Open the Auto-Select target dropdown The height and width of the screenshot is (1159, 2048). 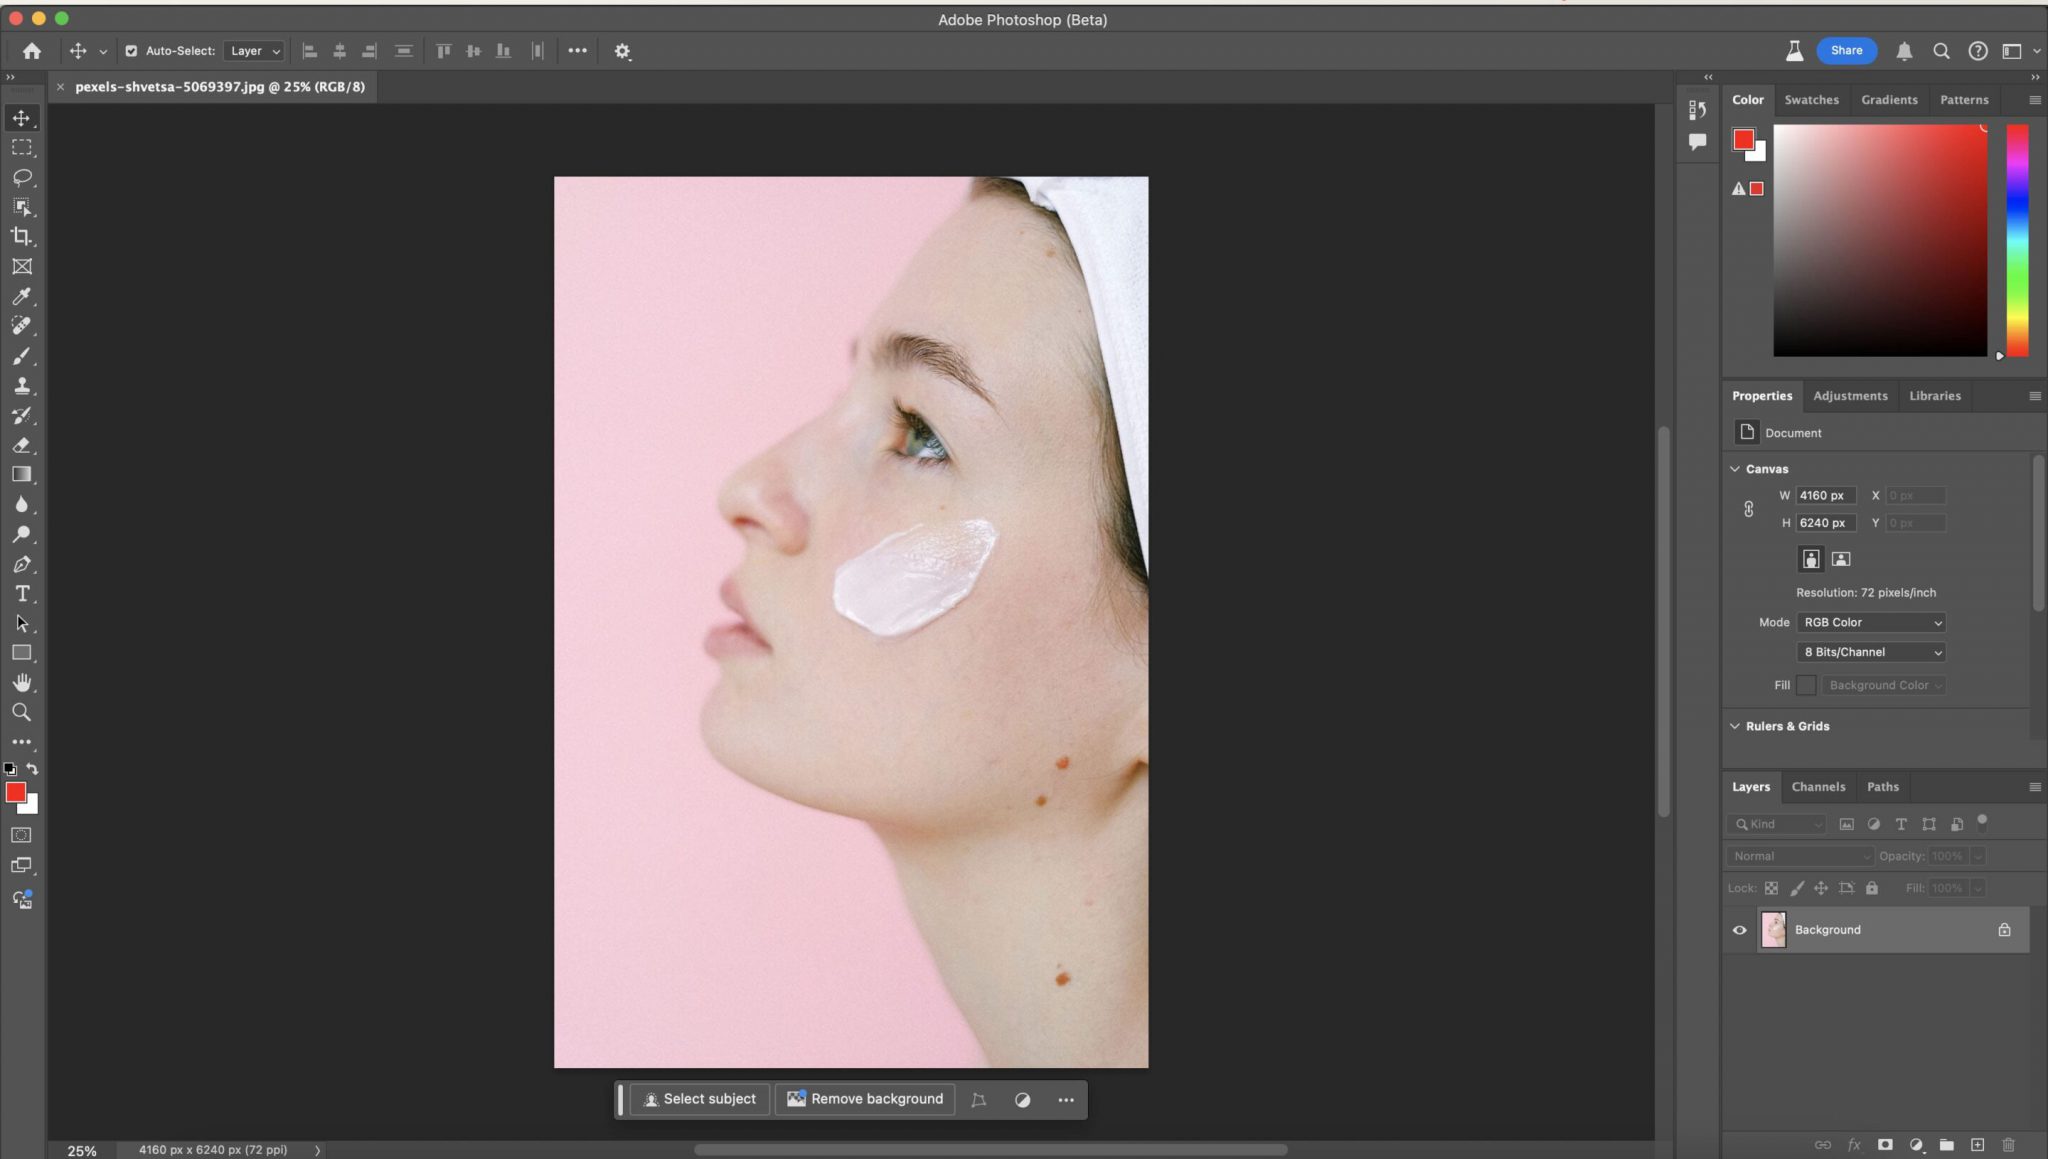(x=254, y=50)
